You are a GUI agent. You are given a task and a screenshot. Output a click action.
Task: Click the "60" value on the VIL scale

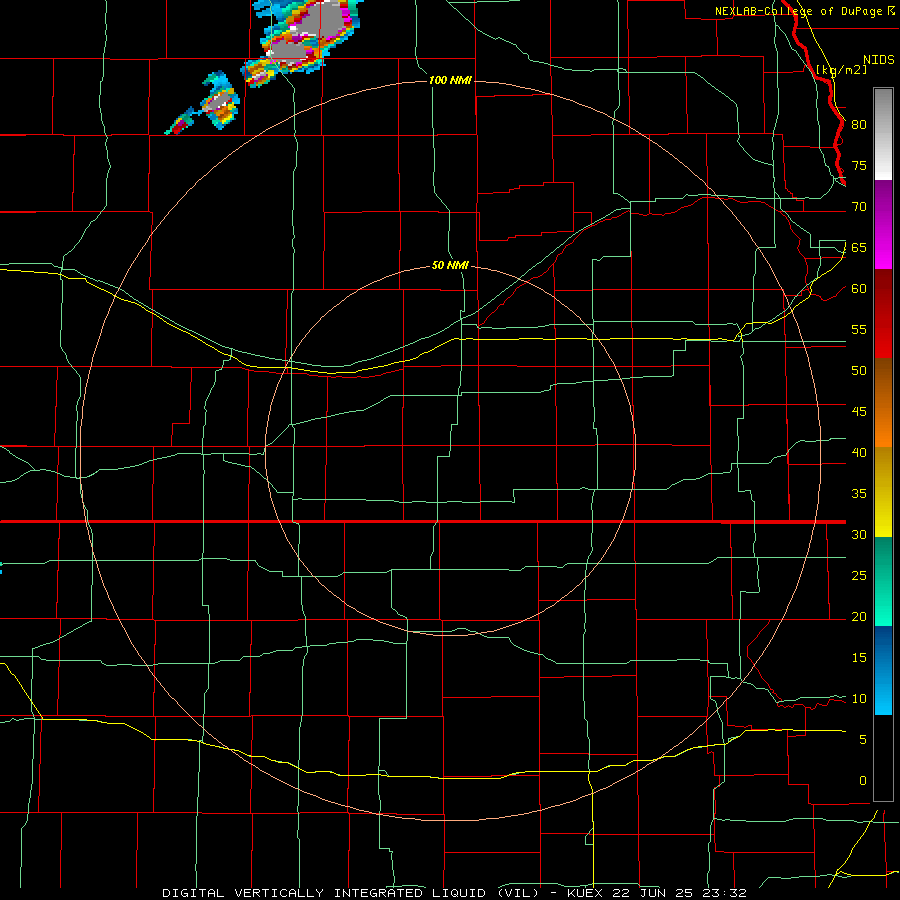(859, 289)
